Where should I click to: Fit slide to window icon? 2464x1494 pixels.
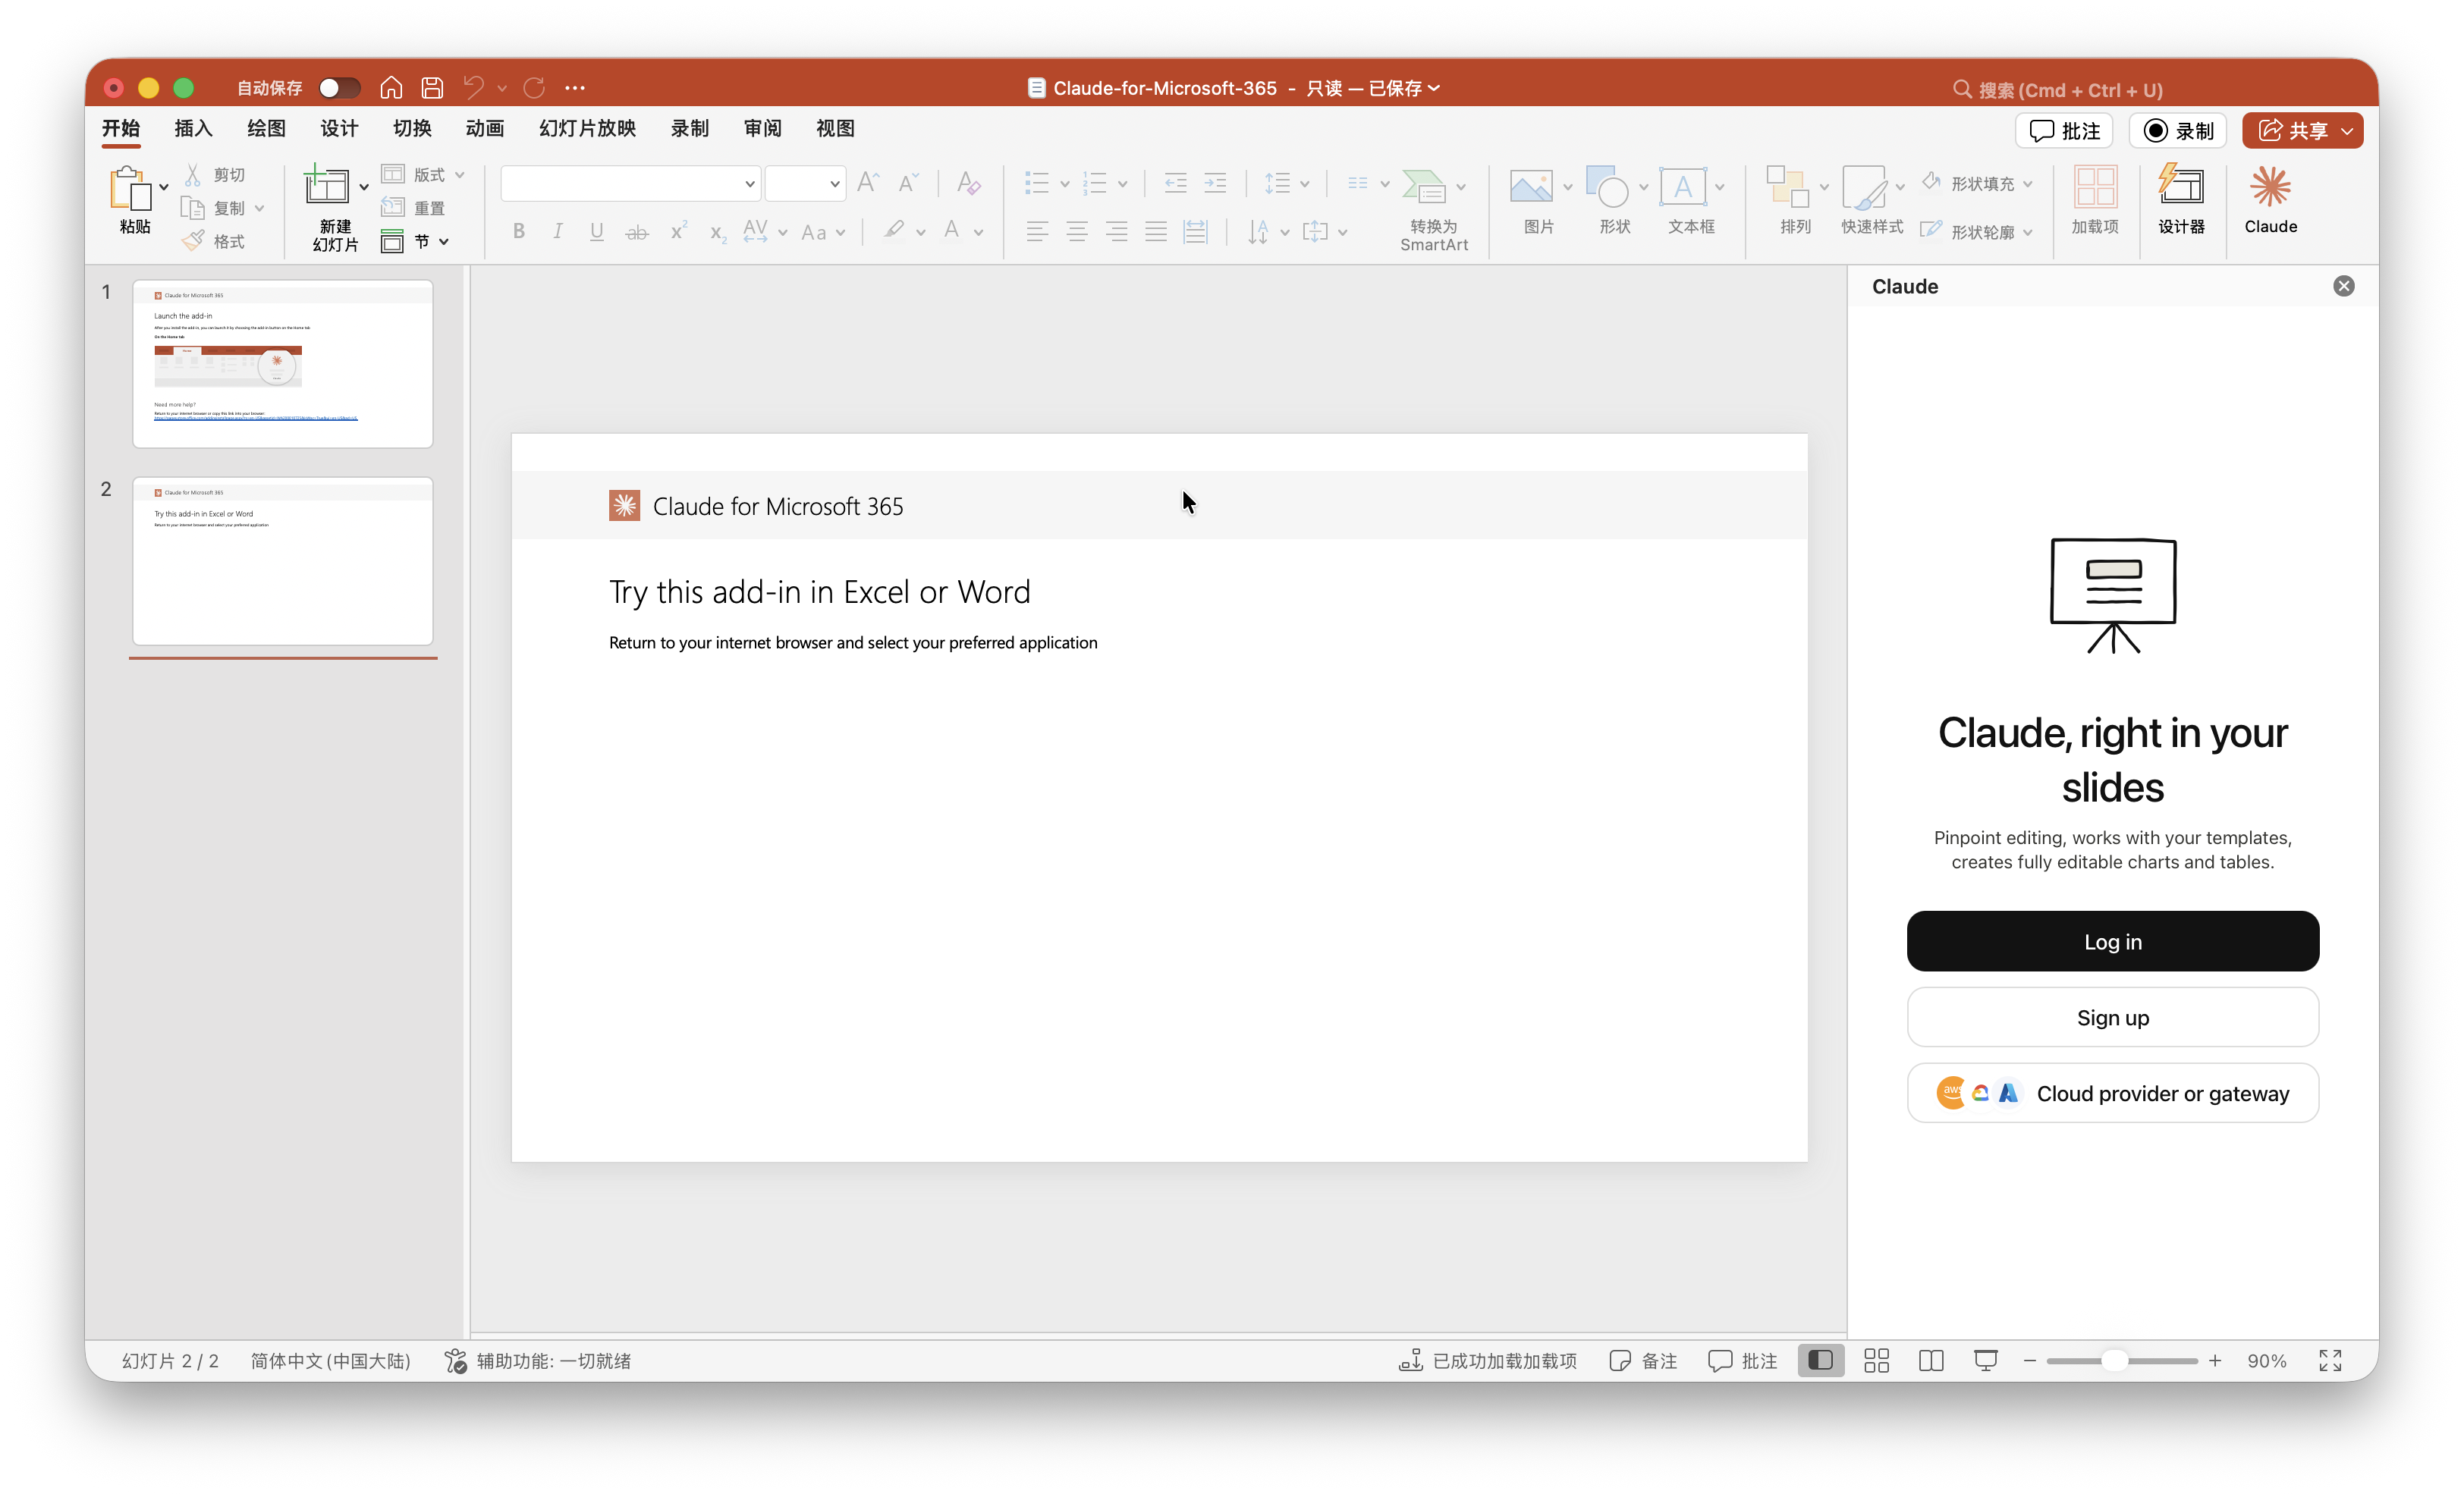[x=2330, y=1360]
